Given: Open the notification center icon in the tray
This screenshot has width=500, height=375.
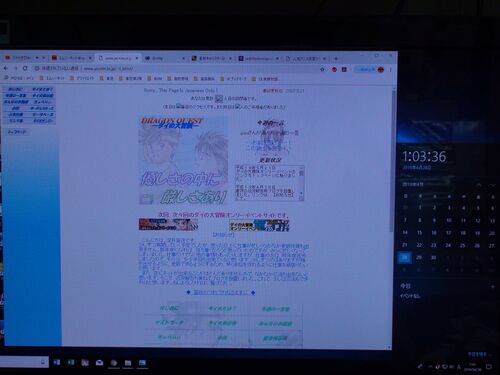Looking at the screenshot, I should 489,367.
